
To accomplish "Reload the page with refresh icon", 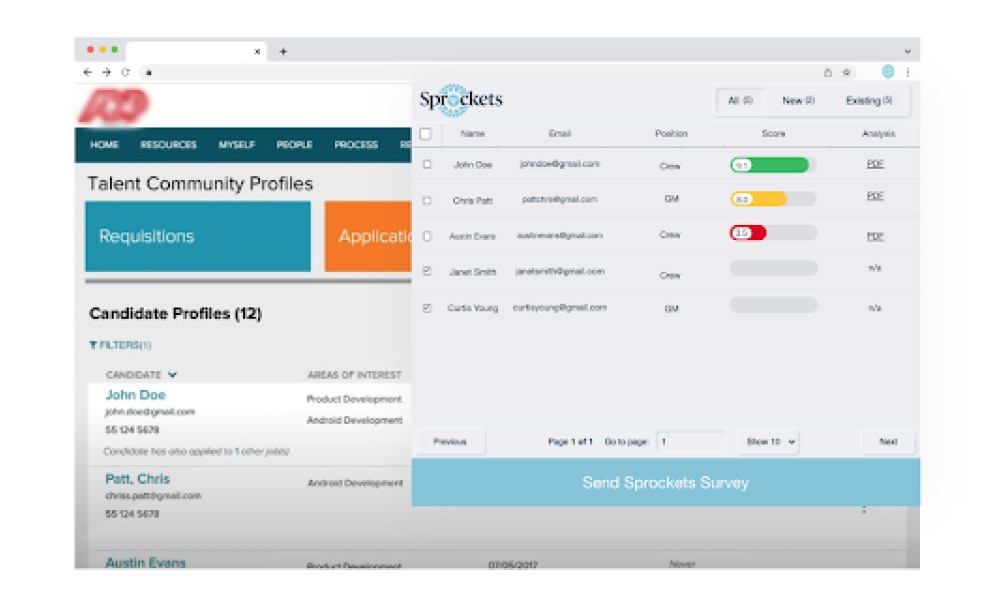I will [126, 73].
